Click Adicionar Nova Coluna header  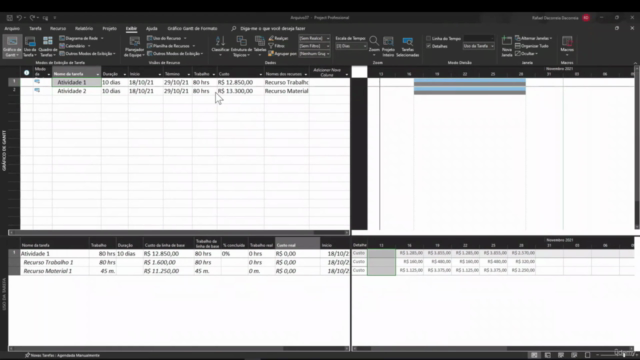click(x=329, y=72)
